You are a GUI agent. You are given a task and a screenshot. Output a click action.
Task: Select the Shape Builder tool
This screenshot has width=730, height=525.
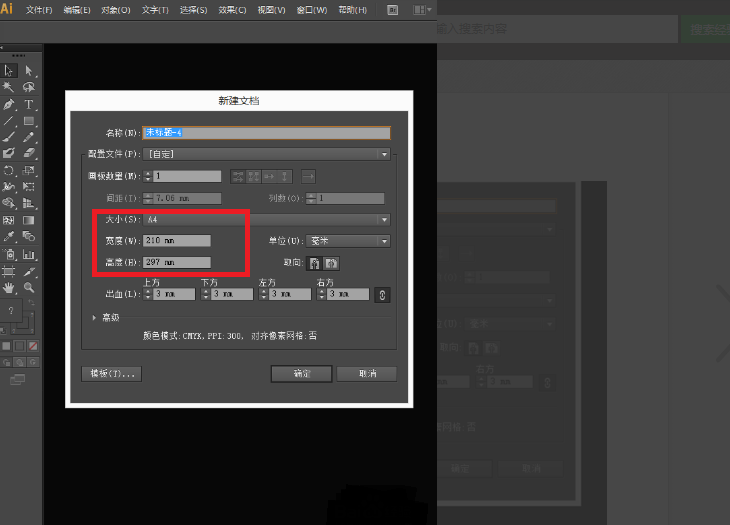[8, 203]
